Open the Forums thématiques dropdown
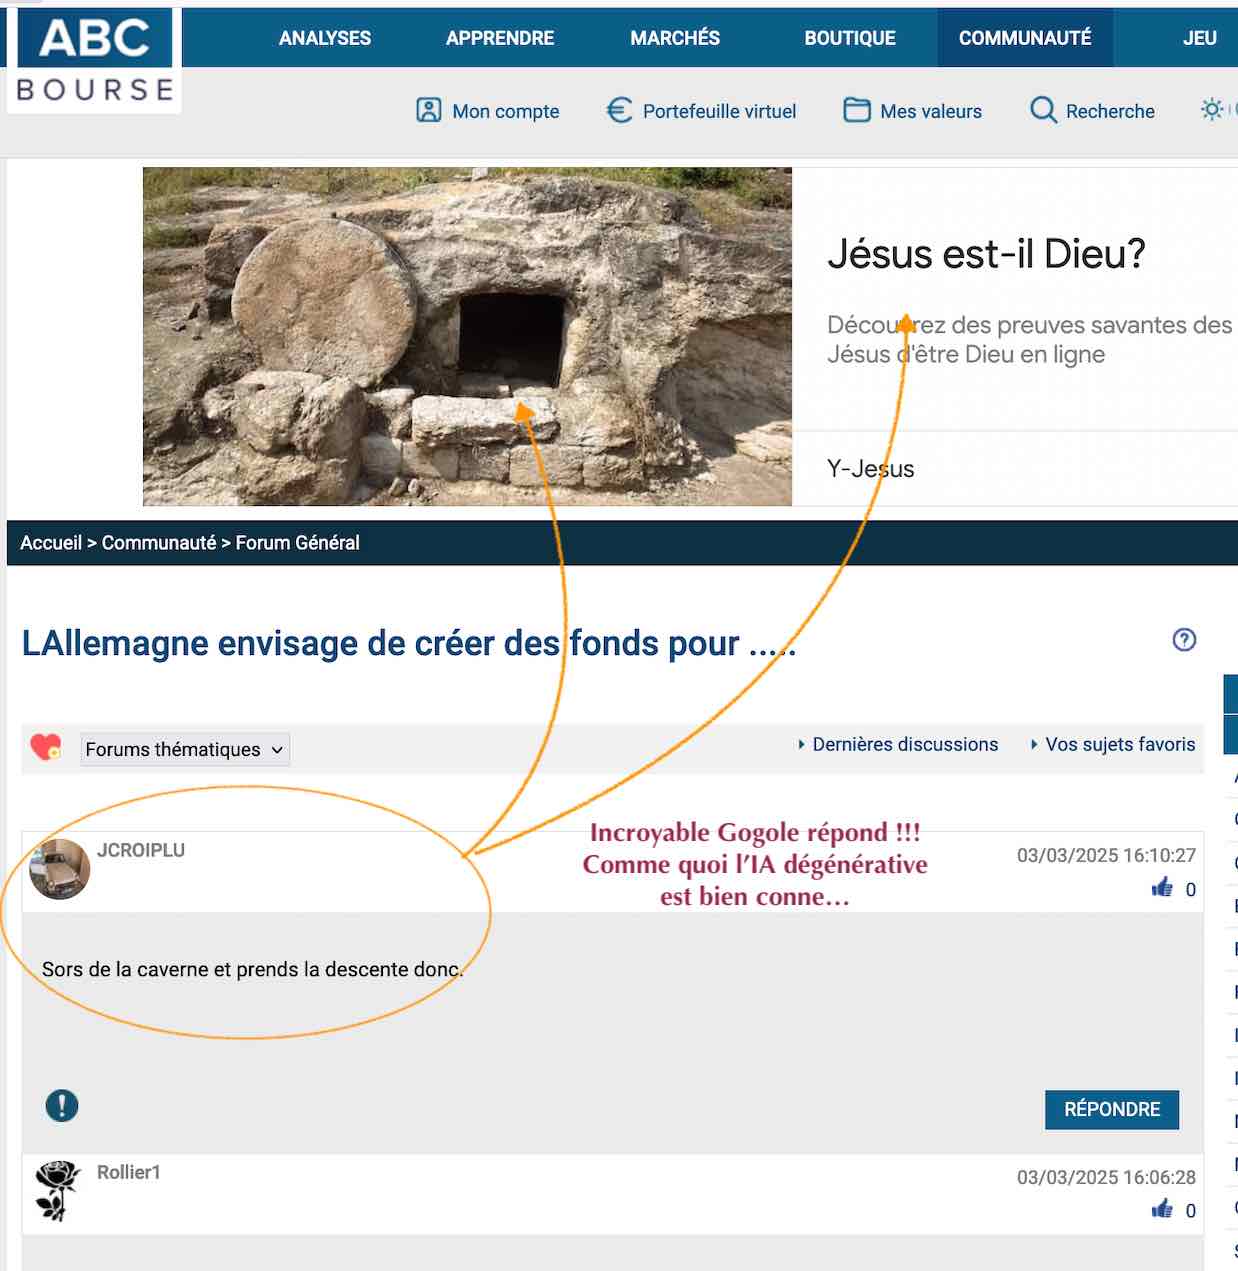Image resolution: width=1238 pixels, height=1271 pixels. 185,749
